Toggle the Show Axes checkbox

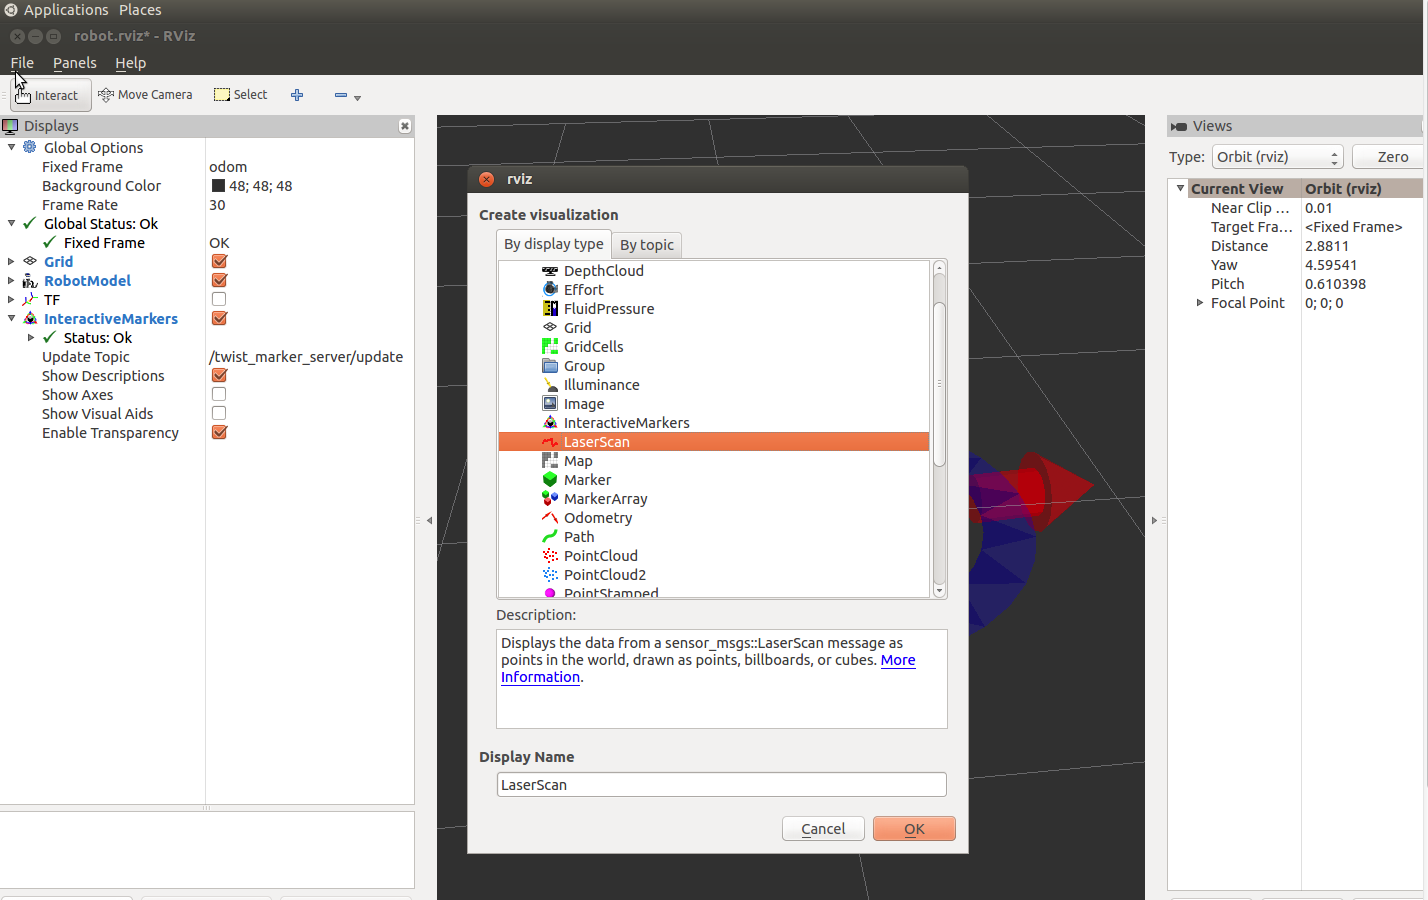click(x=219, y=395)
